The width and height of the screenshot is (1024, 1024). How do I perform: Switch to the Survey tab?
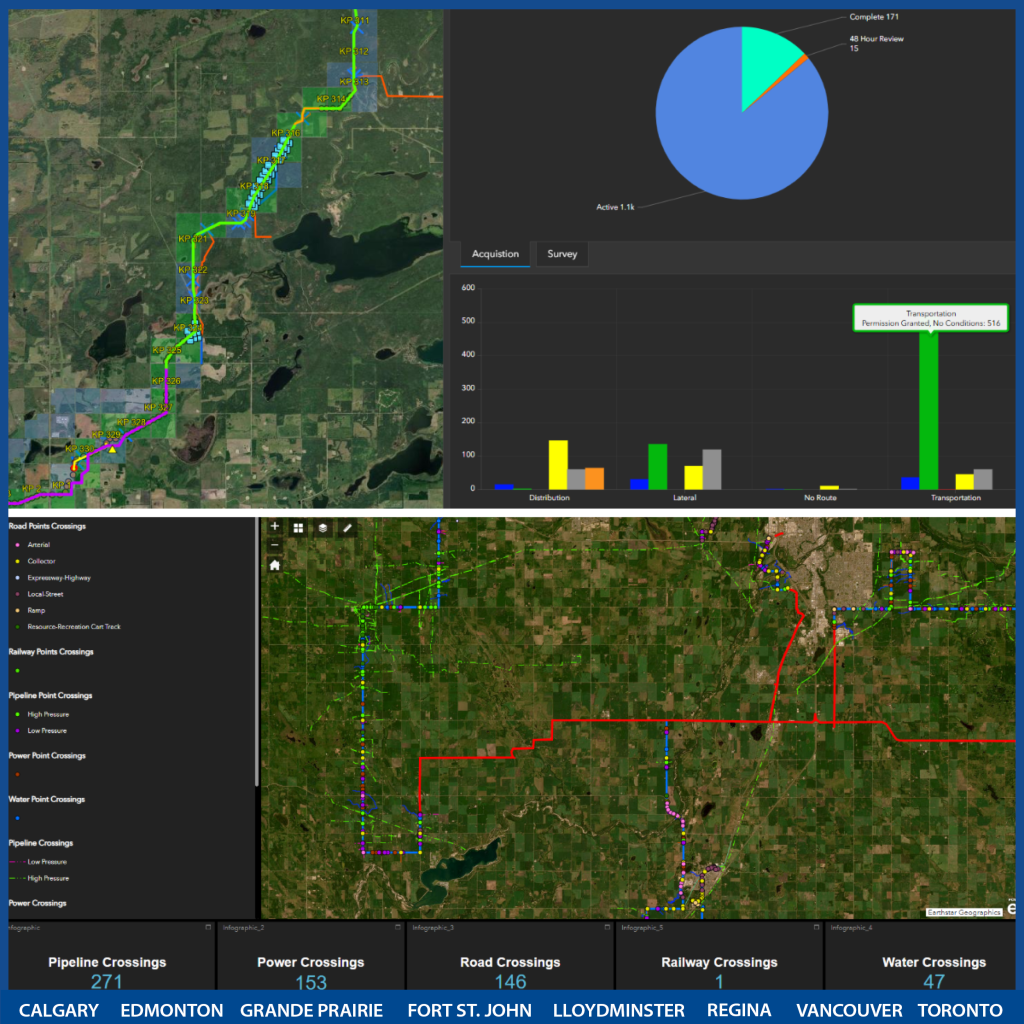[561, 254]
